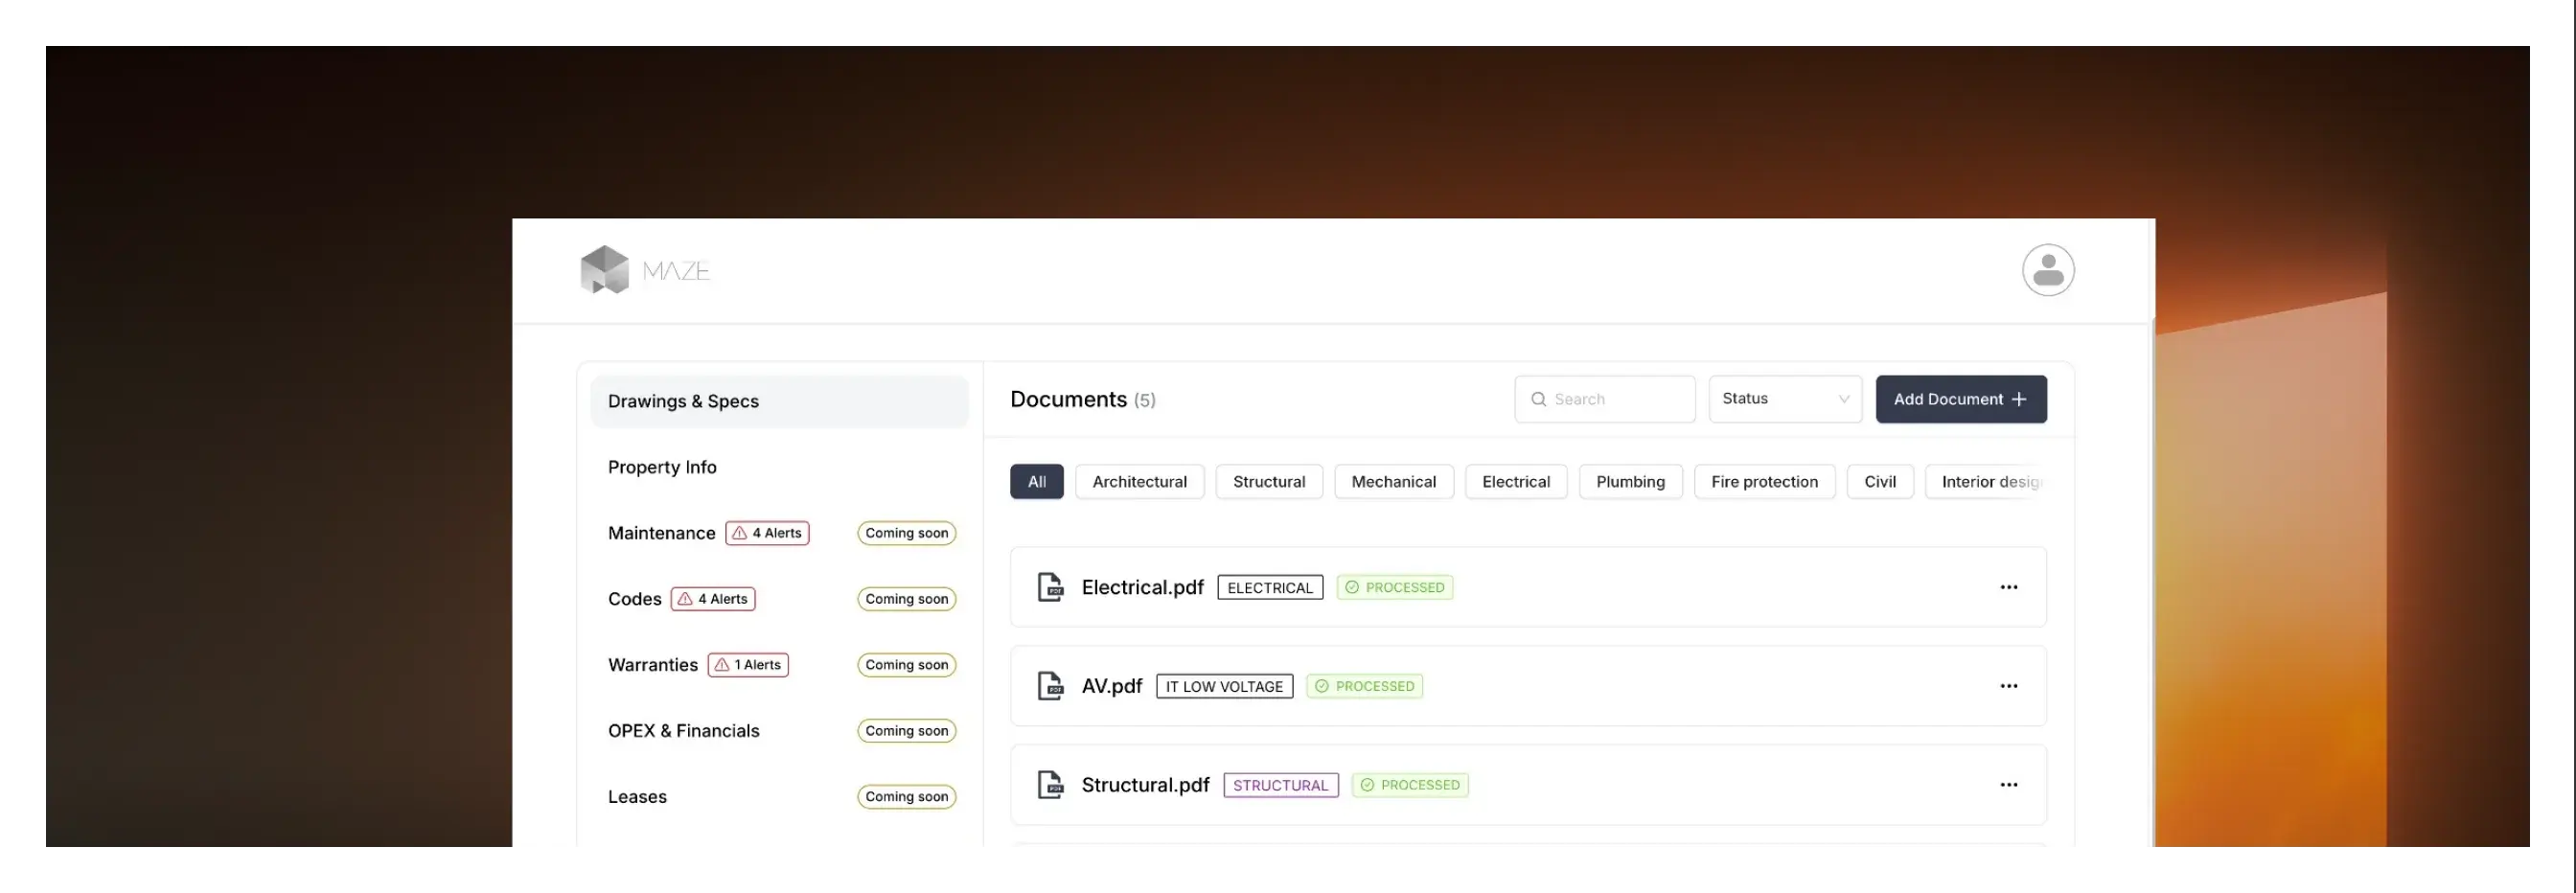Select the All filter tab

click(x=1036, y=482)
